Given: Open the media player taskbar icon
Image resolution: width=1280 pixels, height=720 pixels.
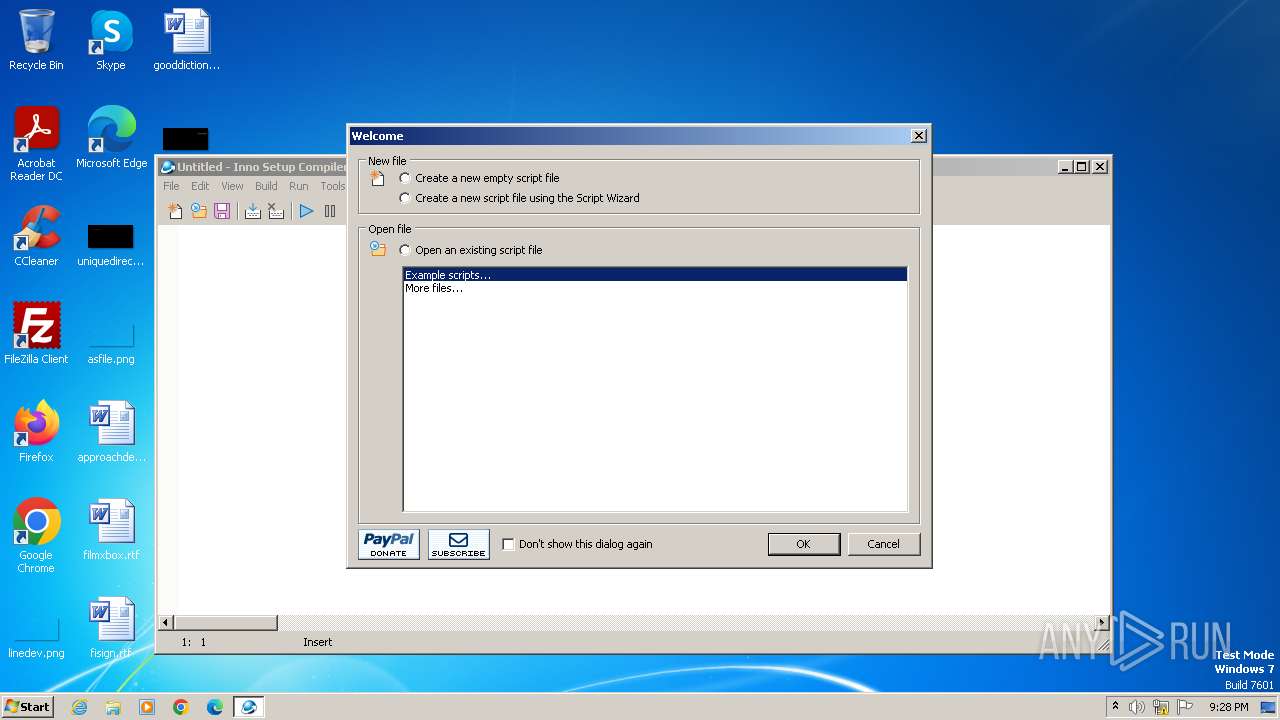Looking at the screenshot, I should pos(147,707).
